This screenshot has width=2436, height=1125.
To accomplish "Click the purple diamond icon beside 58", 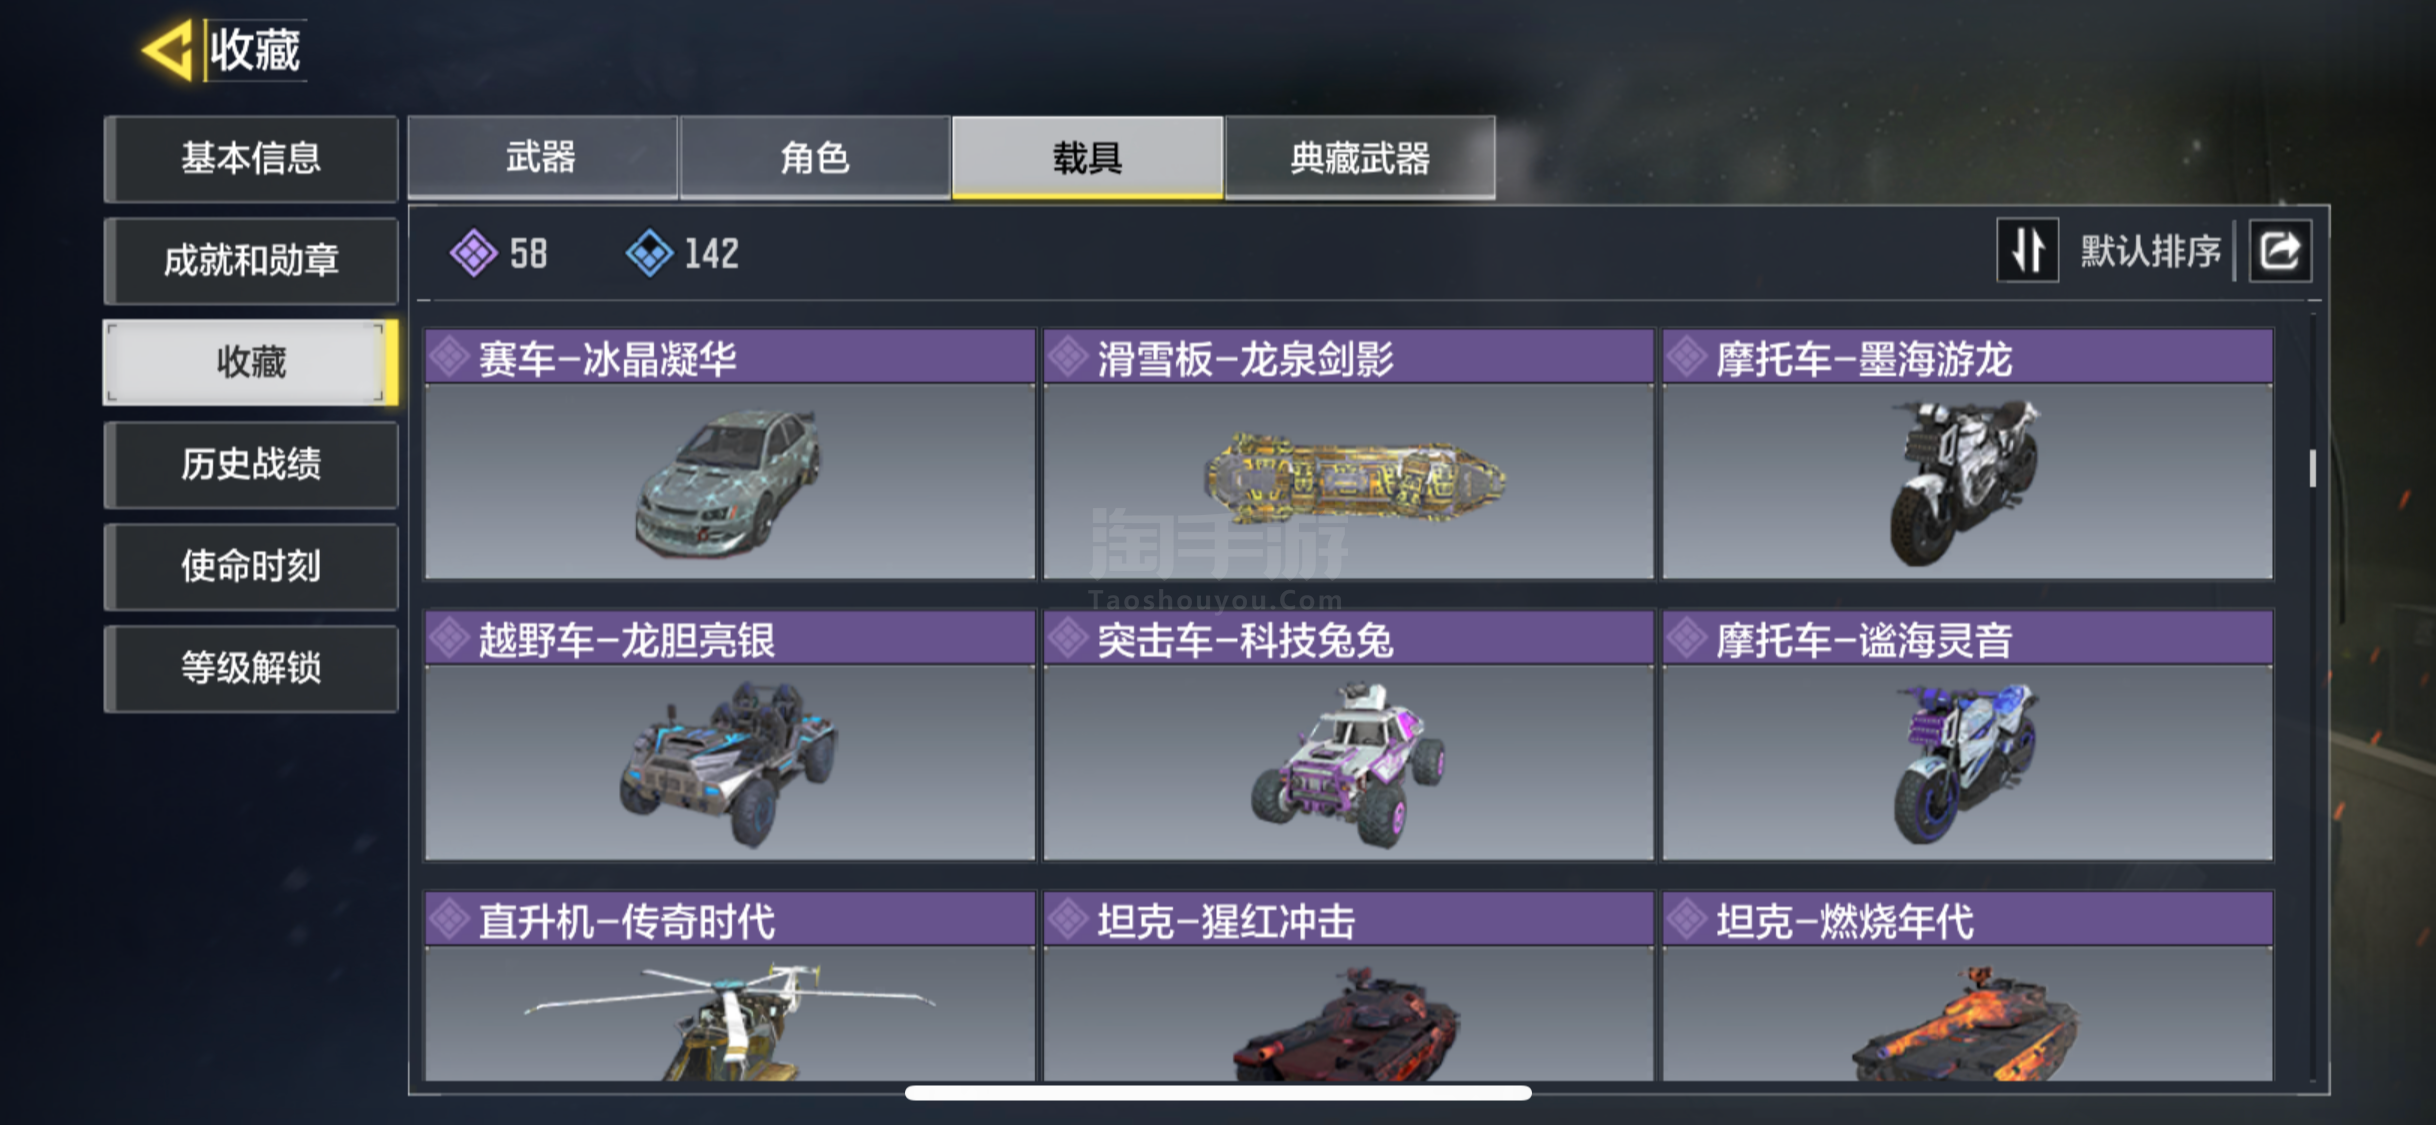I will pos(474,253).
